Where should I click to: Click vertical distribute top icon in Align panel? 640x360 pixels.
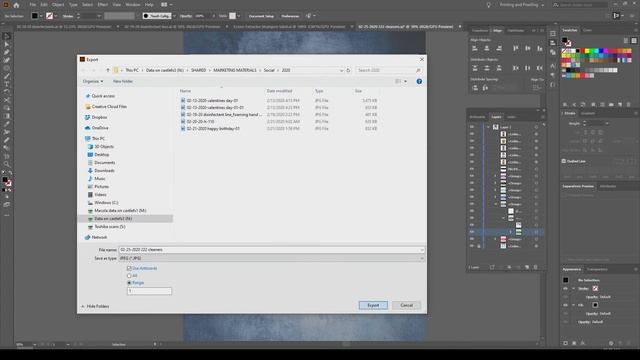point(475,68)
